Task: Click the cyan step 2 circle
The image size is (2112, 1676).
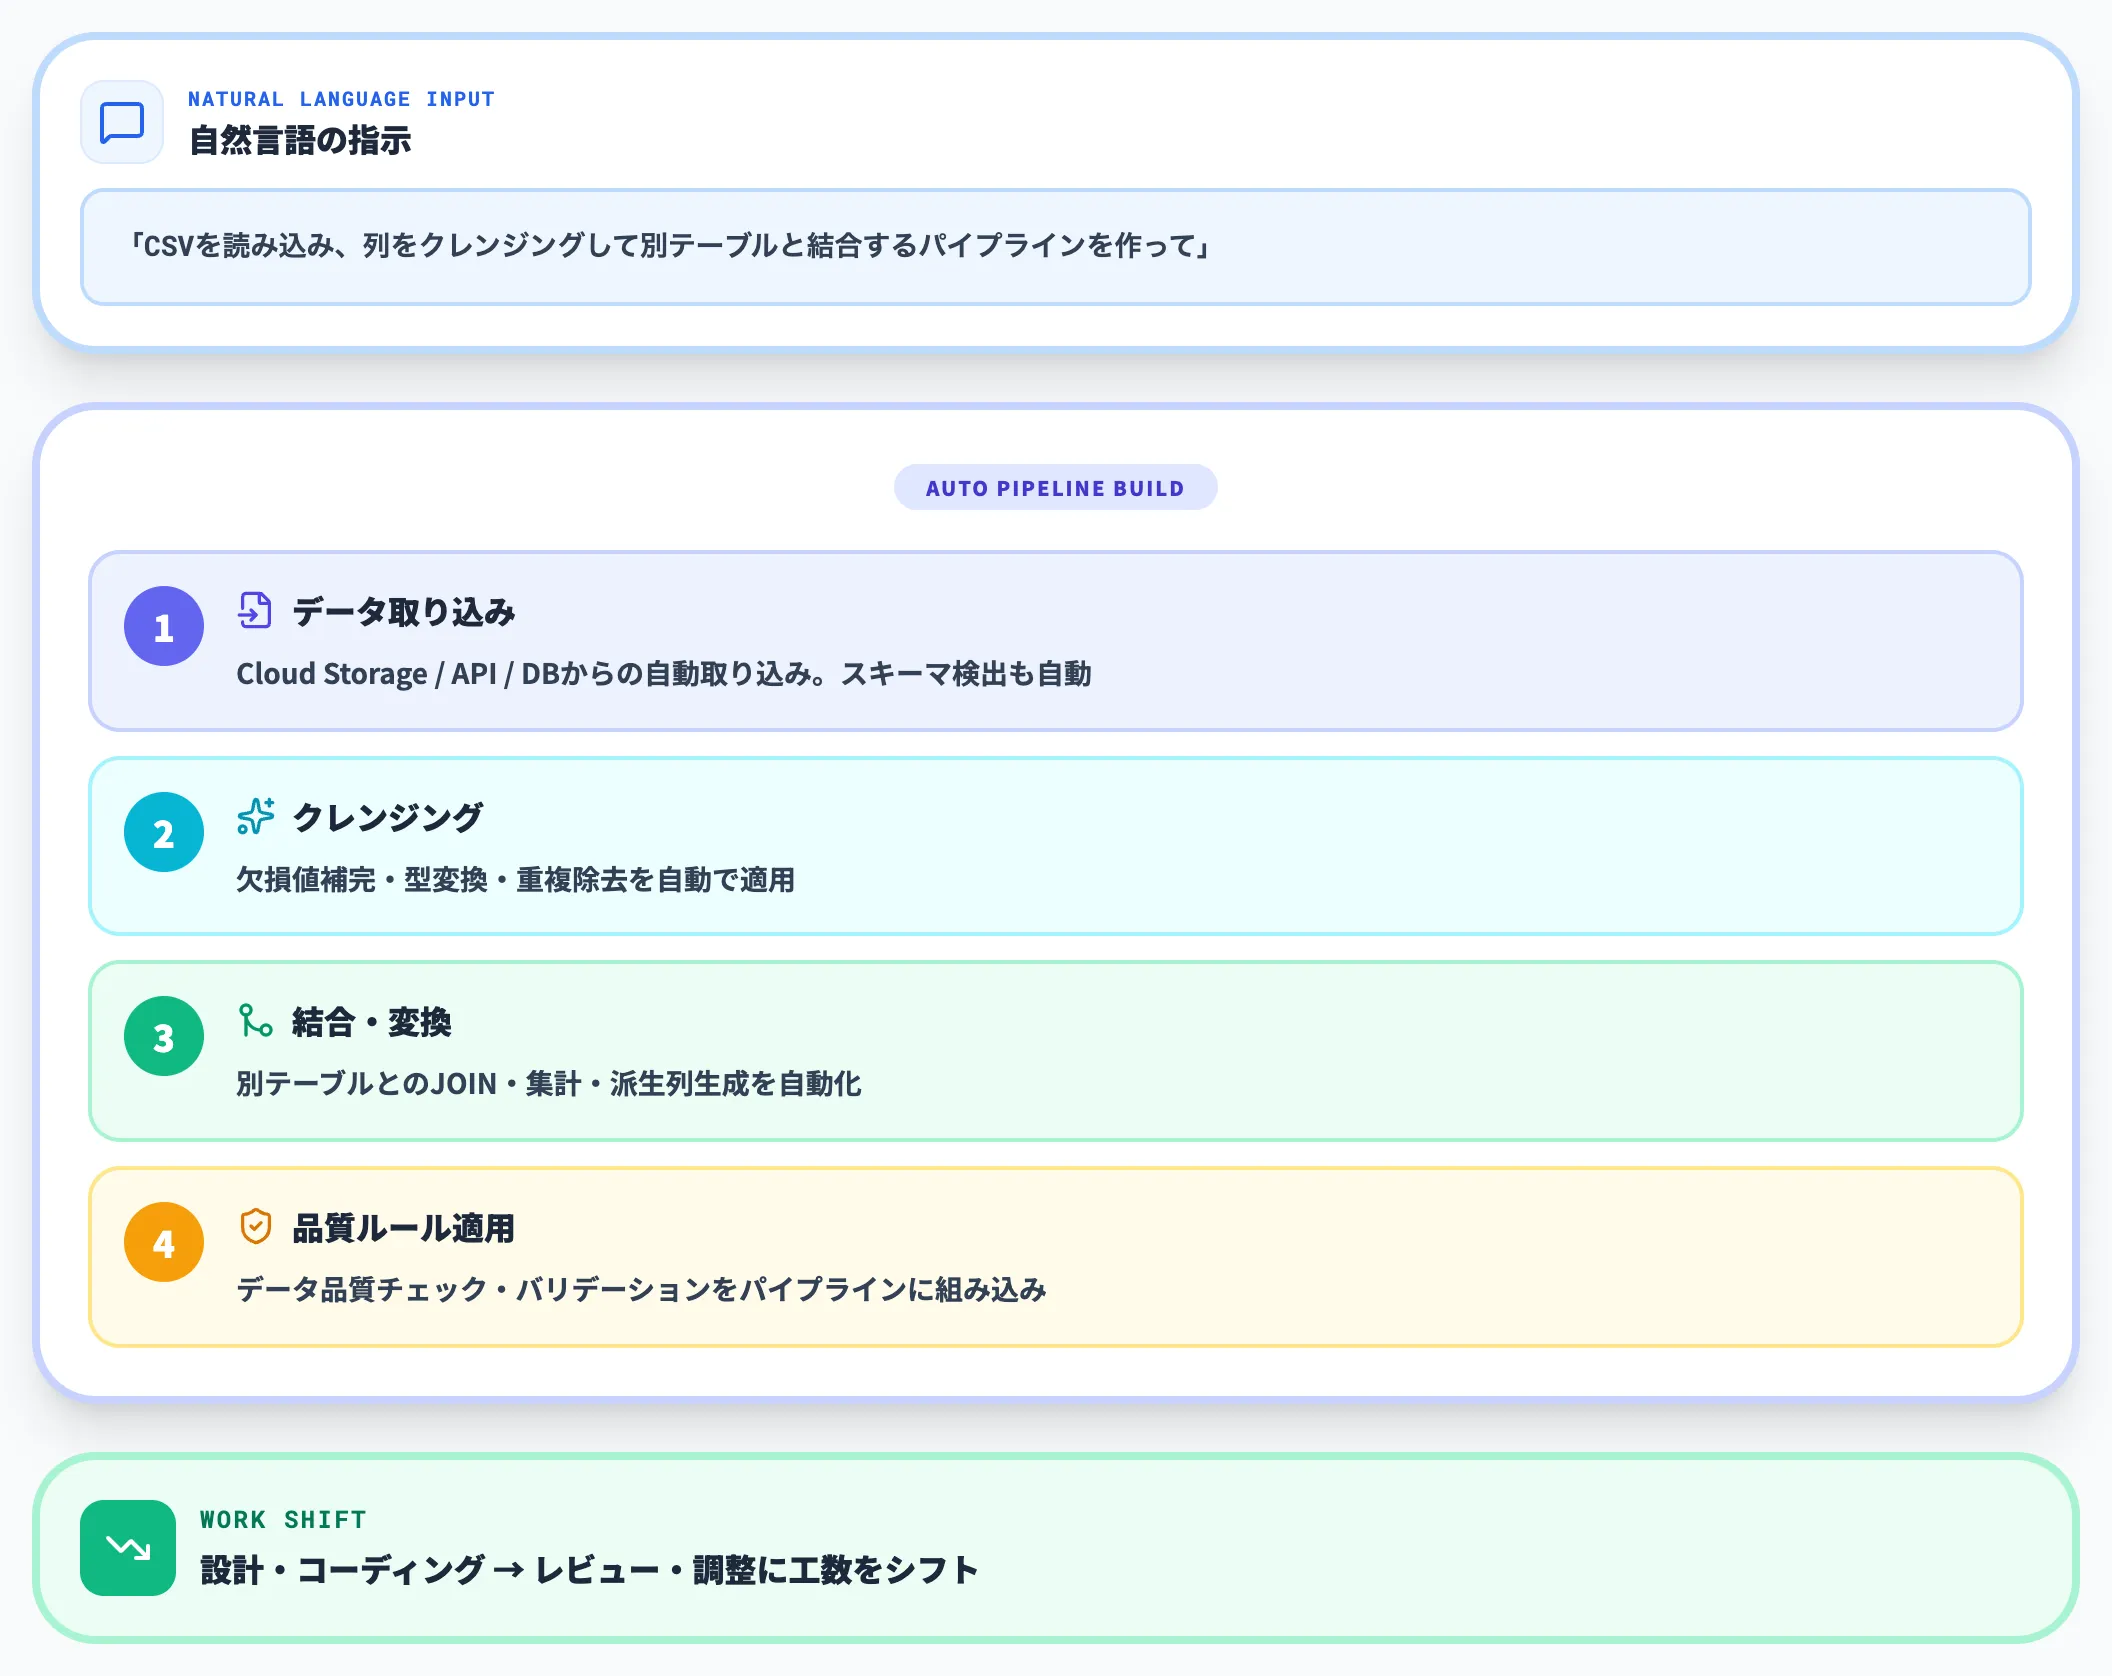Action: tap(164, 832)
